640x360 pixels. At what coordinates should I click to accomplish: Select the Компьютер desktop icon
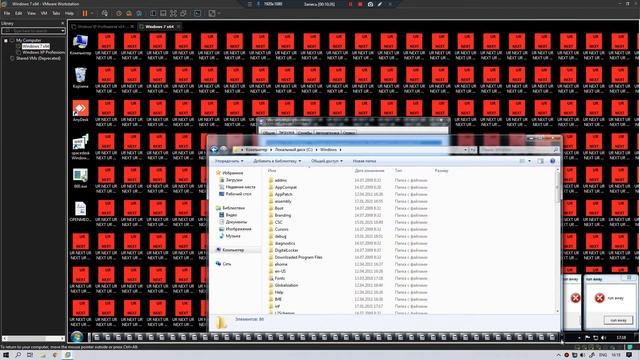[80, 44]
